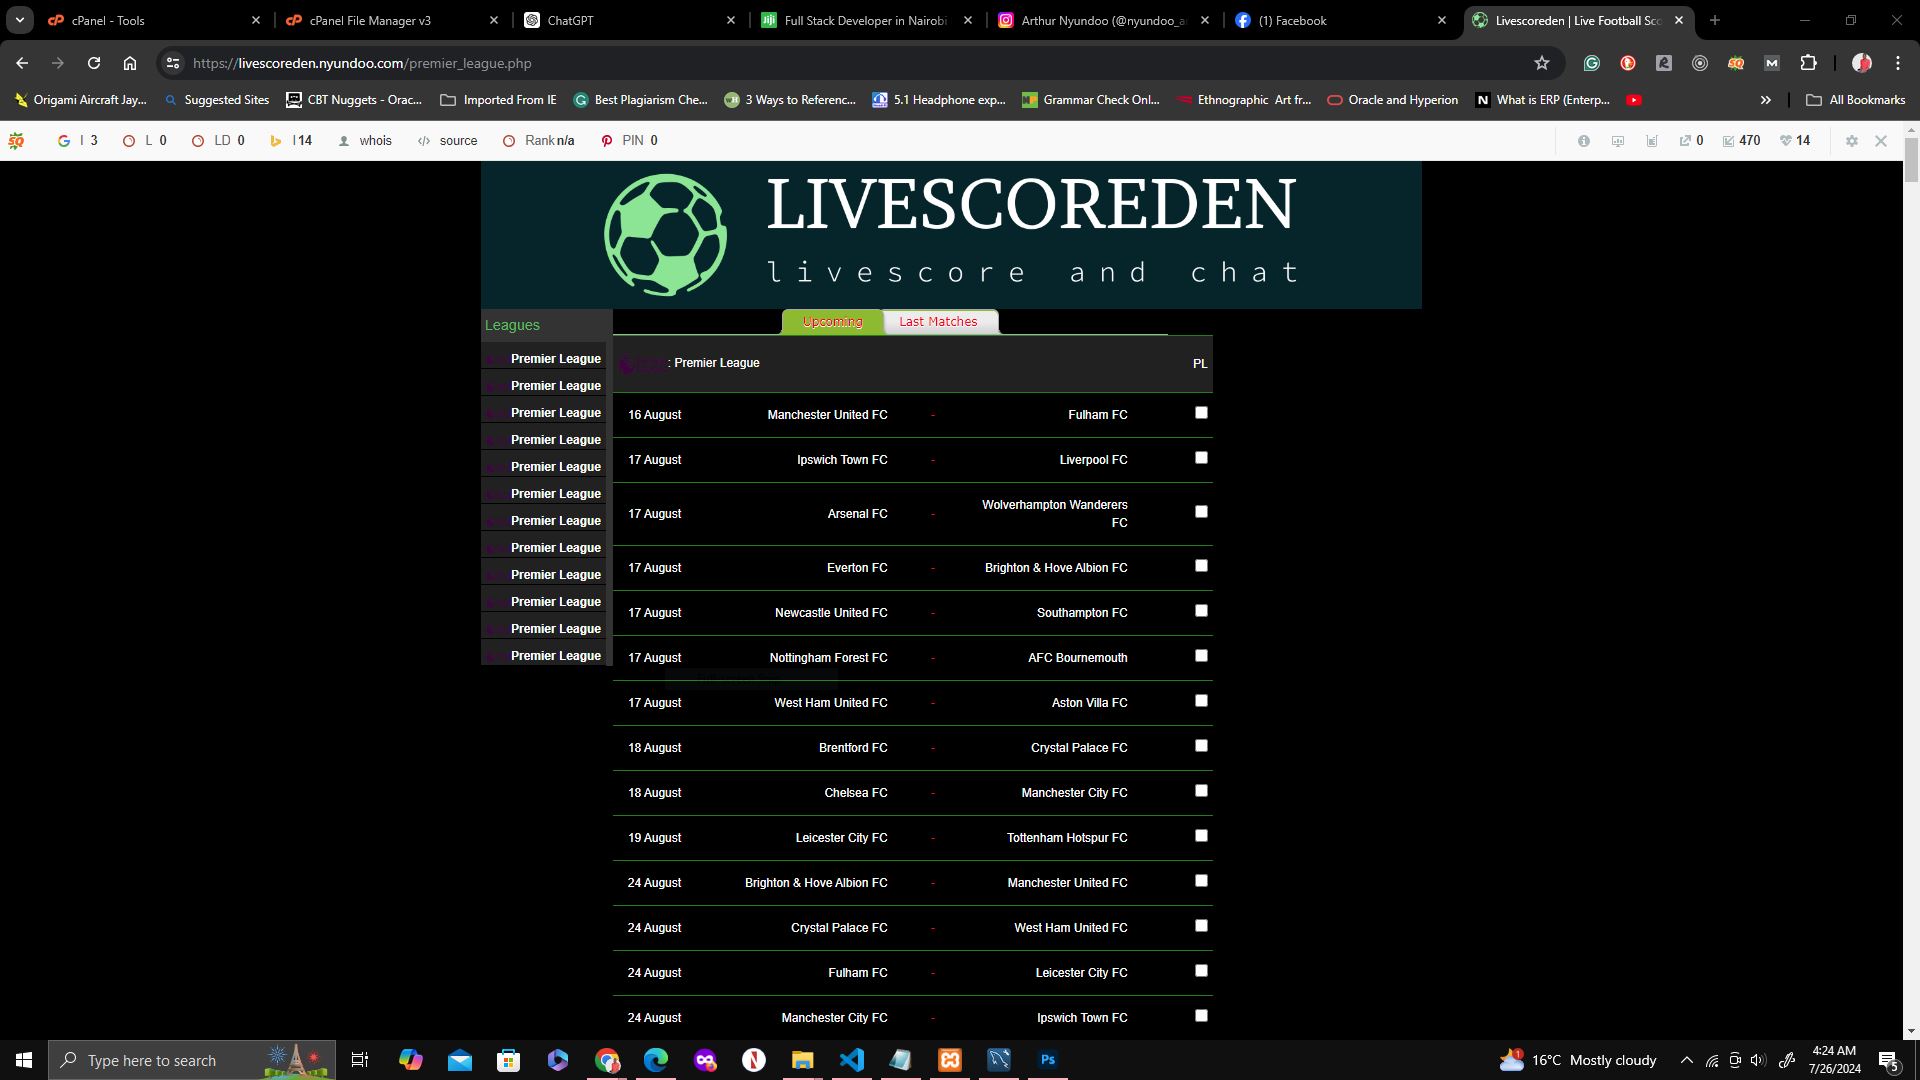1920x1080 pixels.
Task: Open the Oracle and Hyperion bookmark
Action: tap(1393, 100)
